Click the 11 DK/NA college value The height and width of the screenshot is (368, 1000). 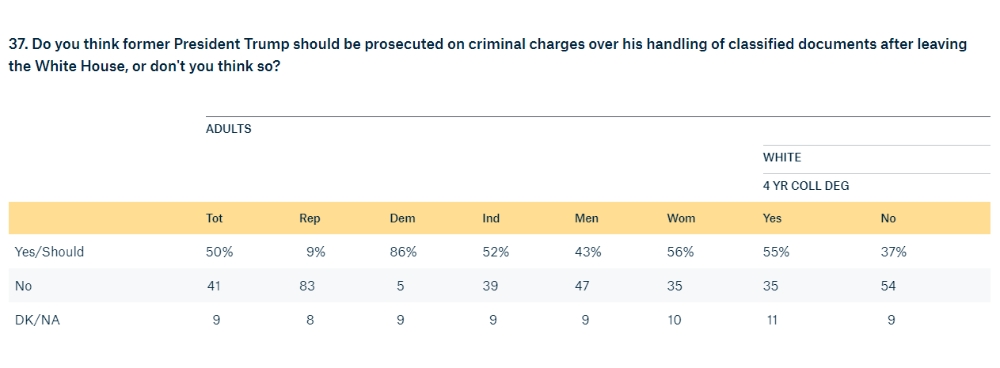click(x=772, y=320)
